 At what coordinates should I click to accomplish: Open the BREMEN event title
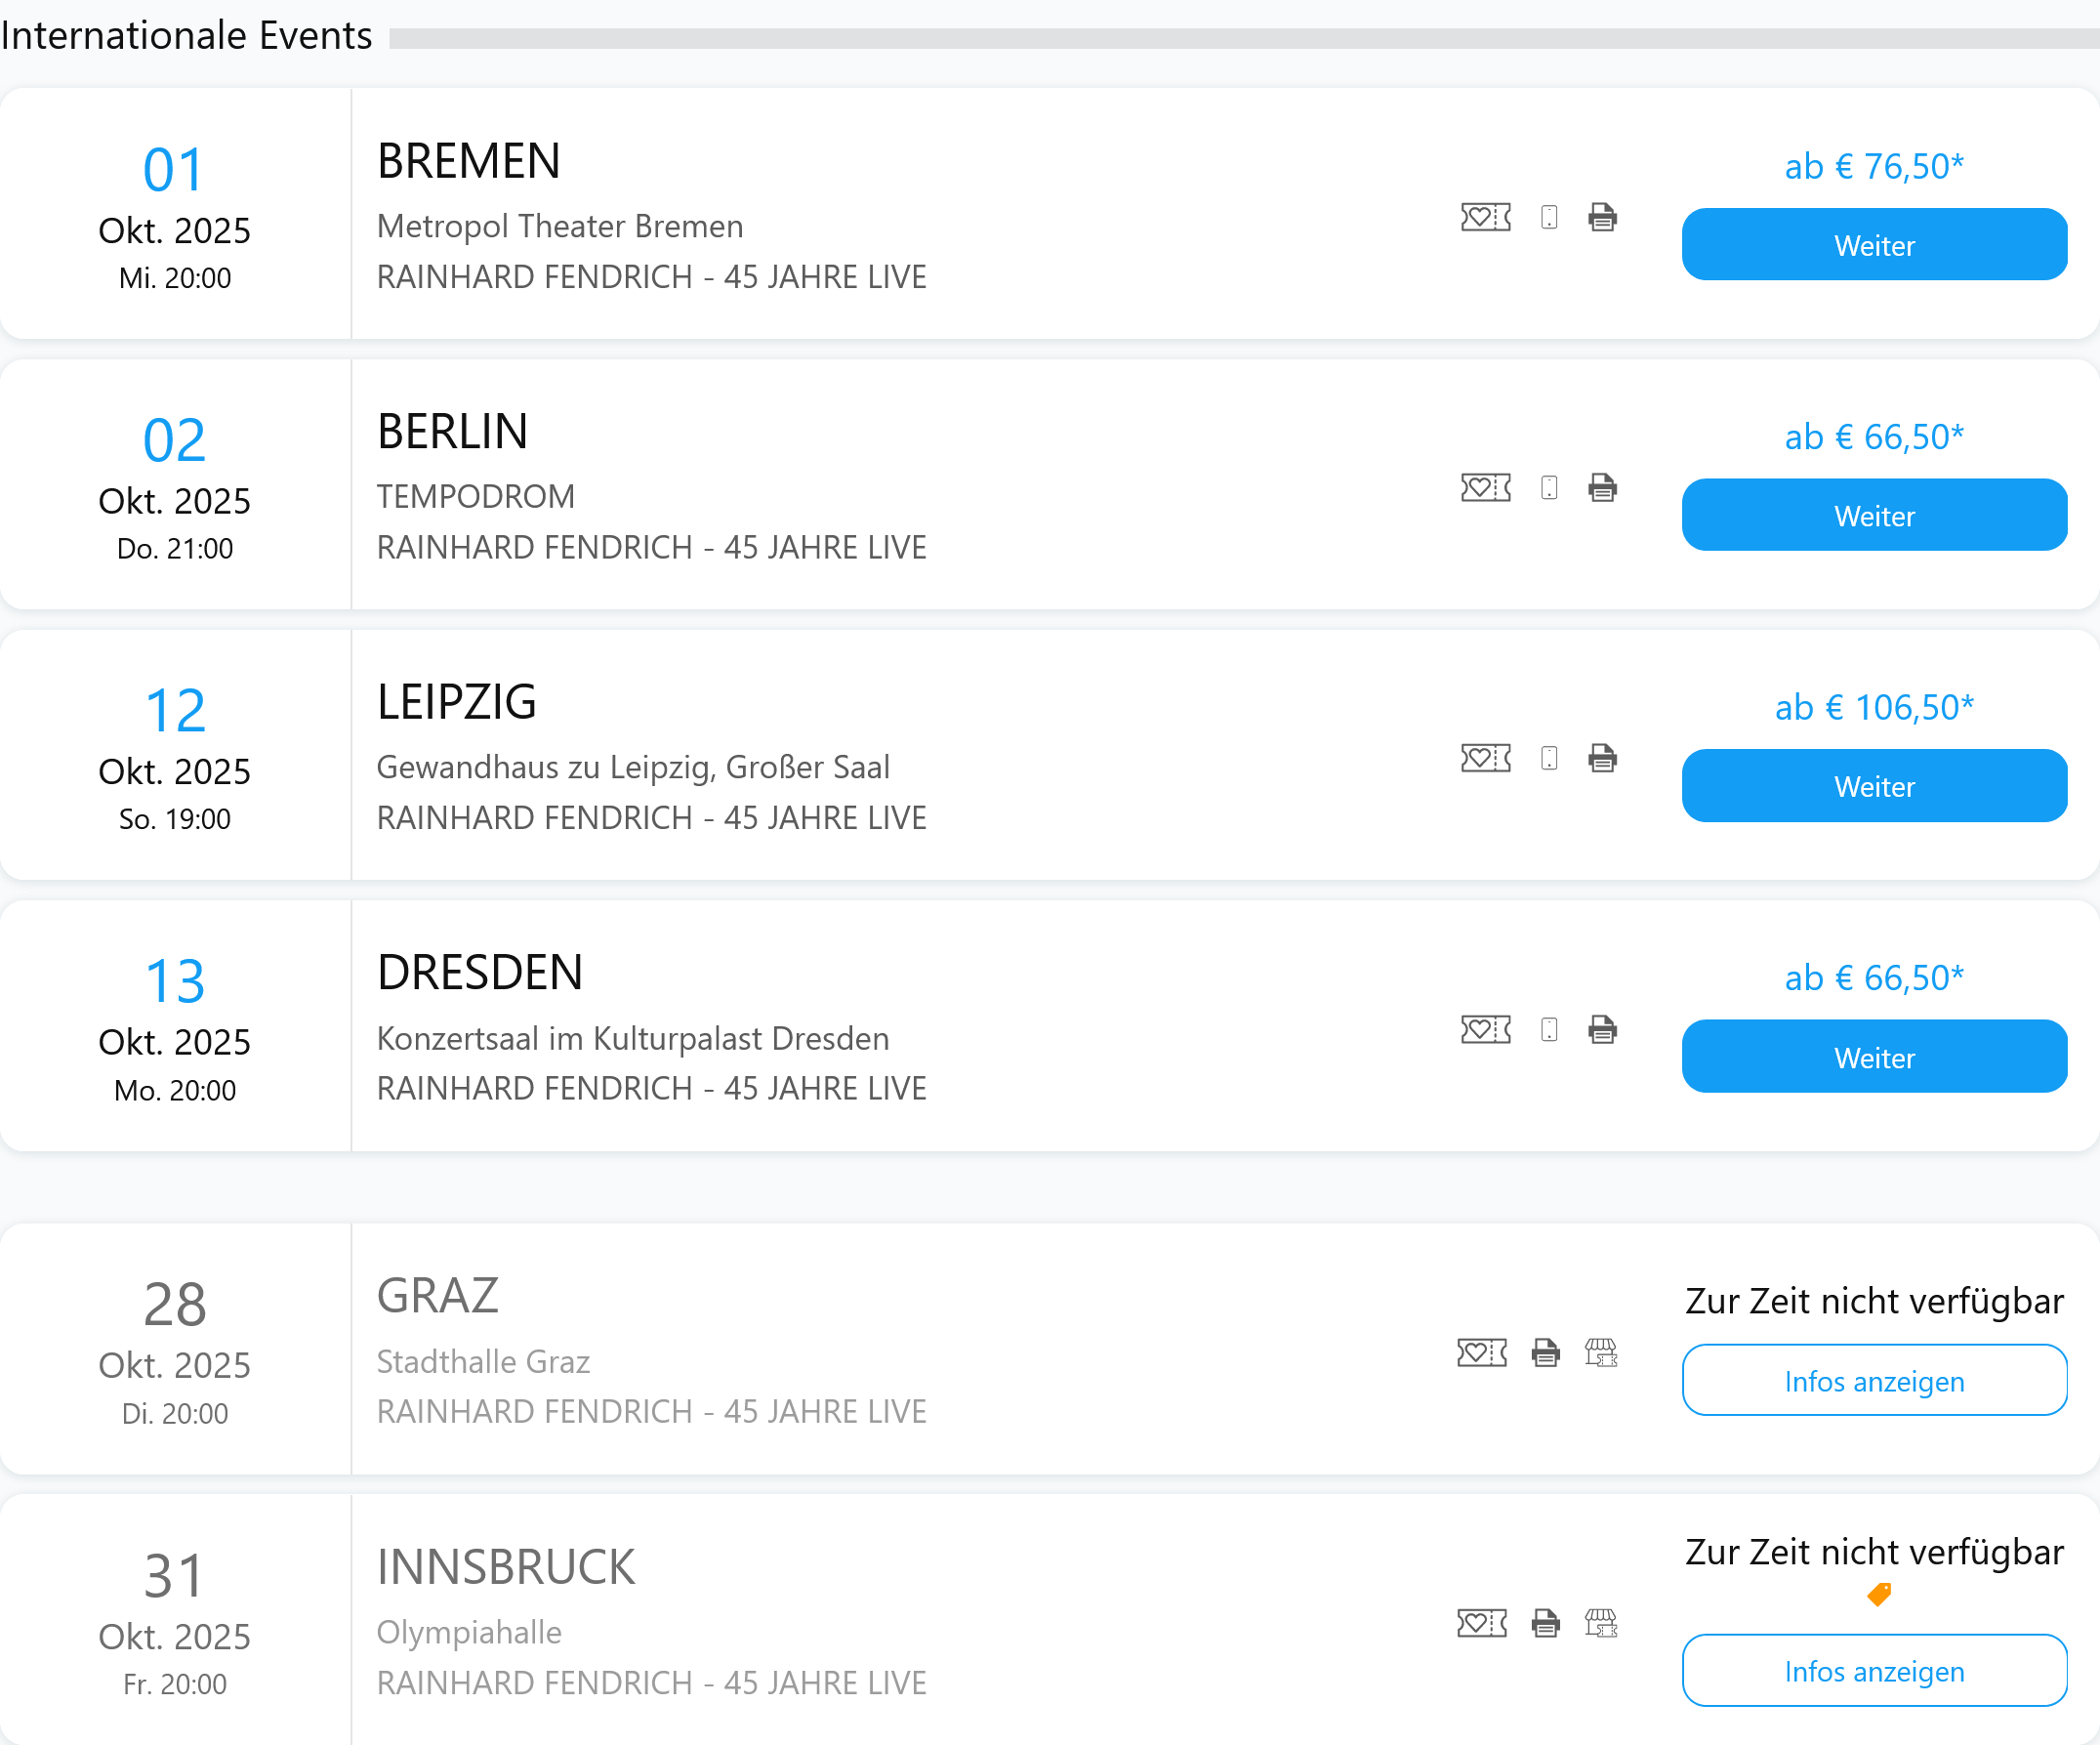[468, 161]
